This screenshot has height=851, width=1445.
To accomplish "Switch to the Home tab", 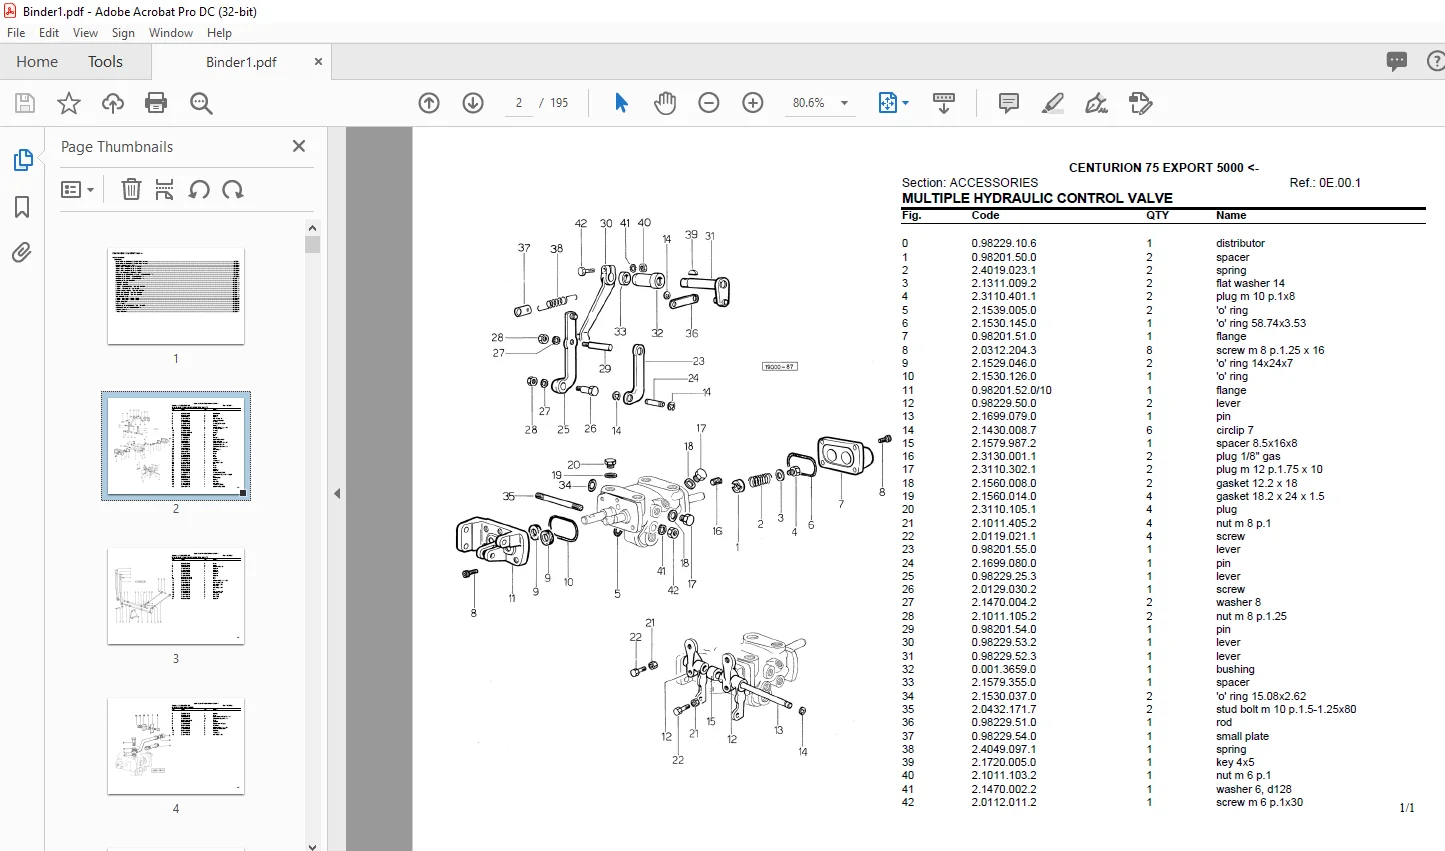I will click(x=37, y=62).
